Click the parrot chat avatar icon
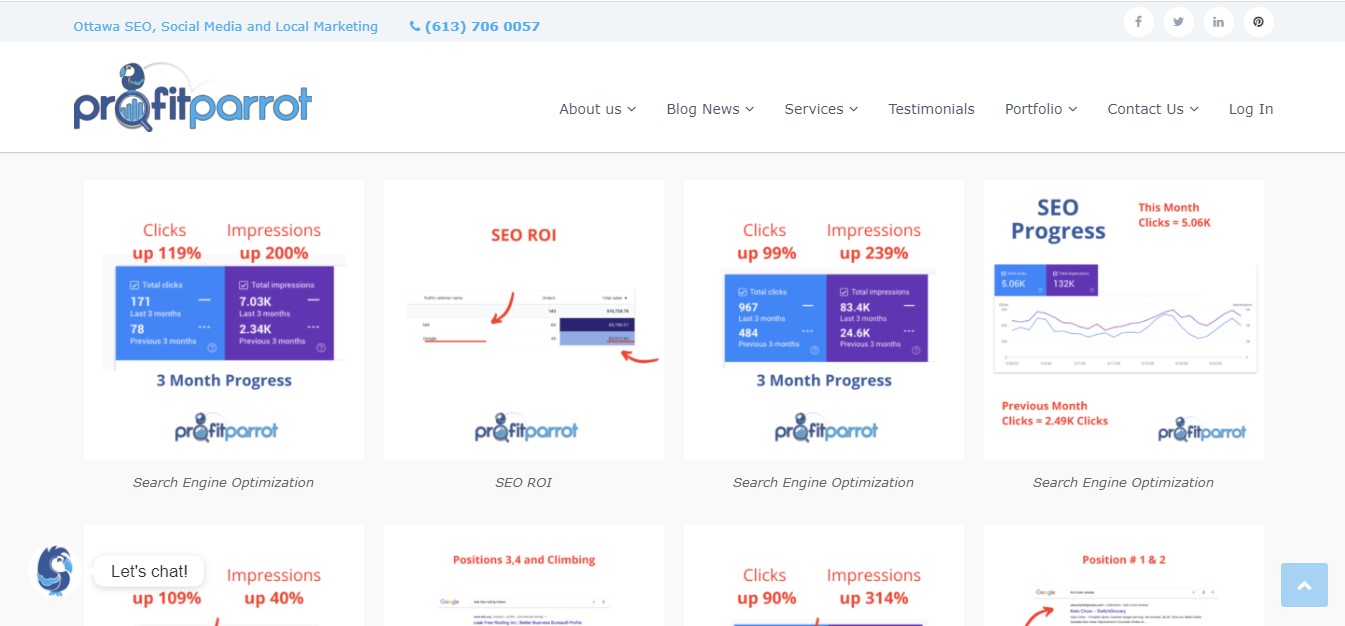This screenshot has height=626, width=1345. [x=55, y=571]
